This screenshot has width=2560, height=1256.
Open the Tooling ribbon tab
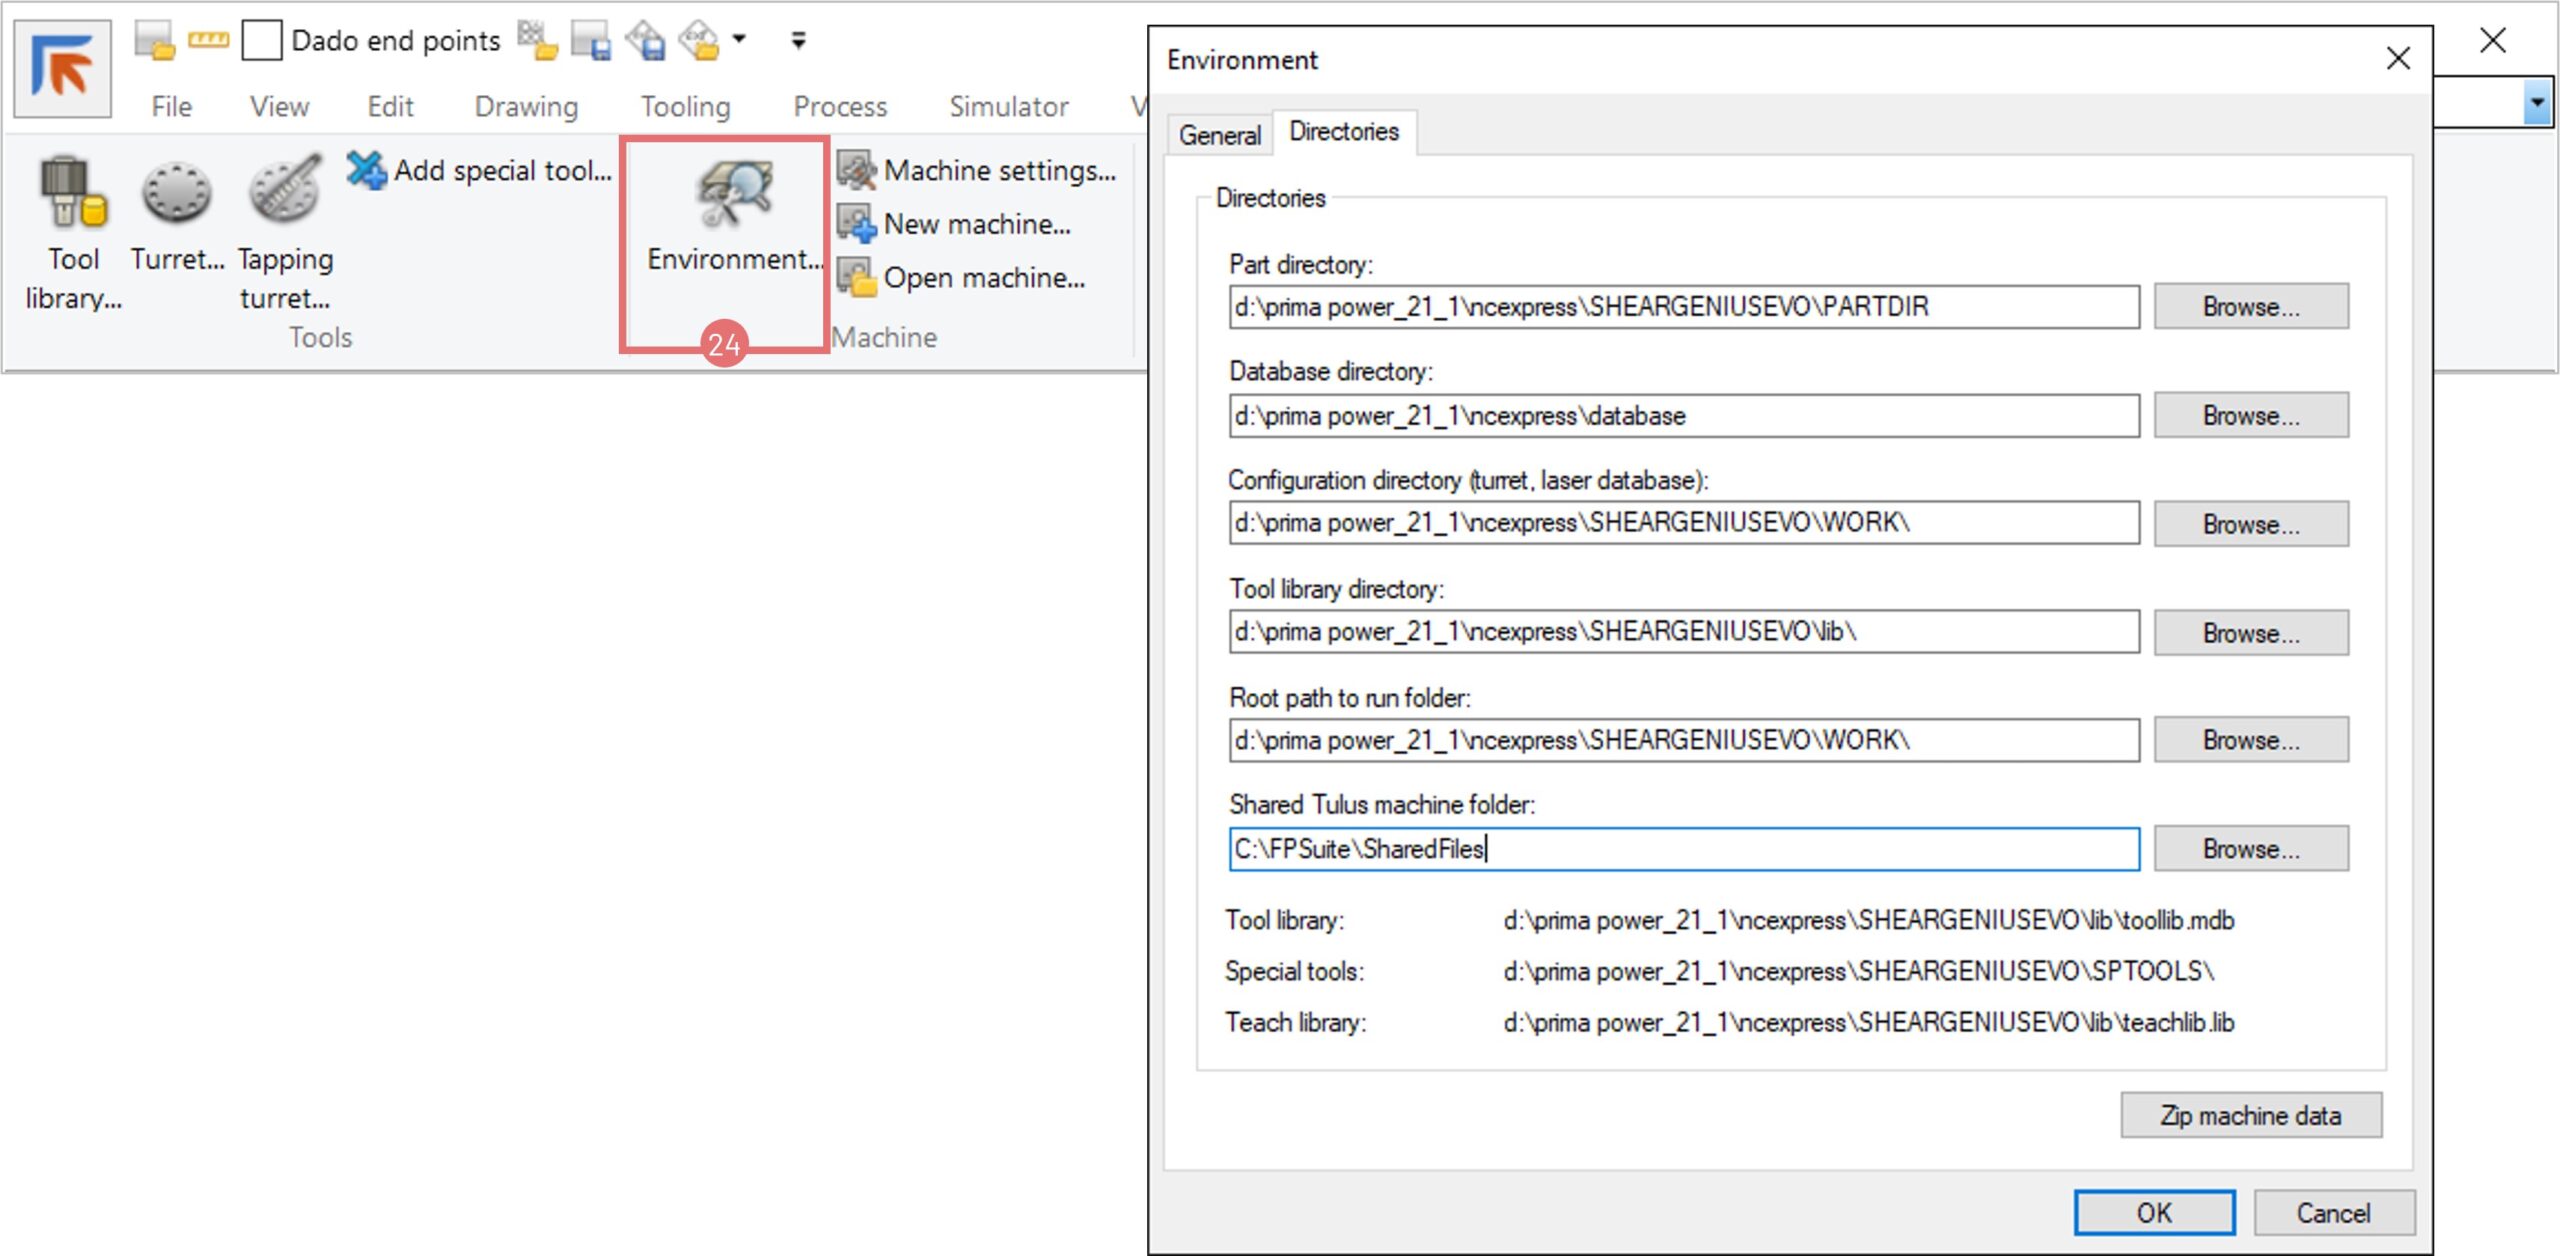685,106
